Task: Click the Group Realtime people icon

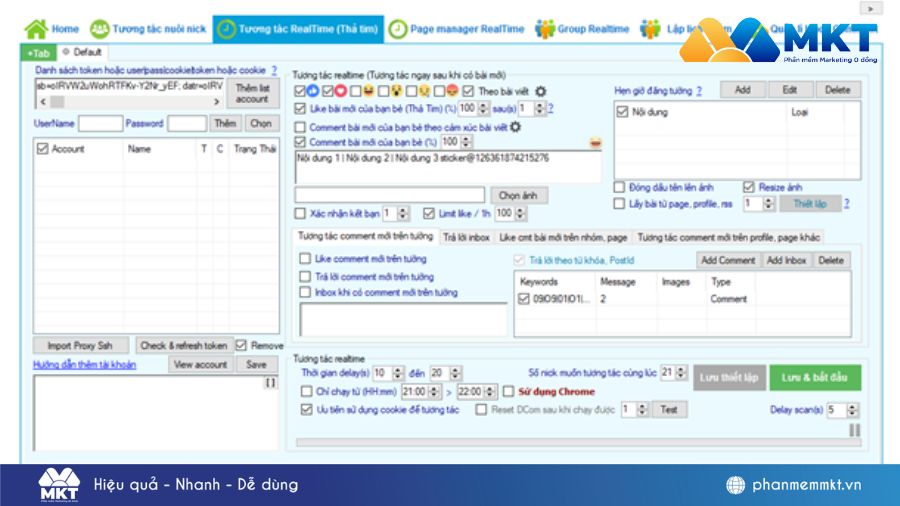Action: [545, 29]
